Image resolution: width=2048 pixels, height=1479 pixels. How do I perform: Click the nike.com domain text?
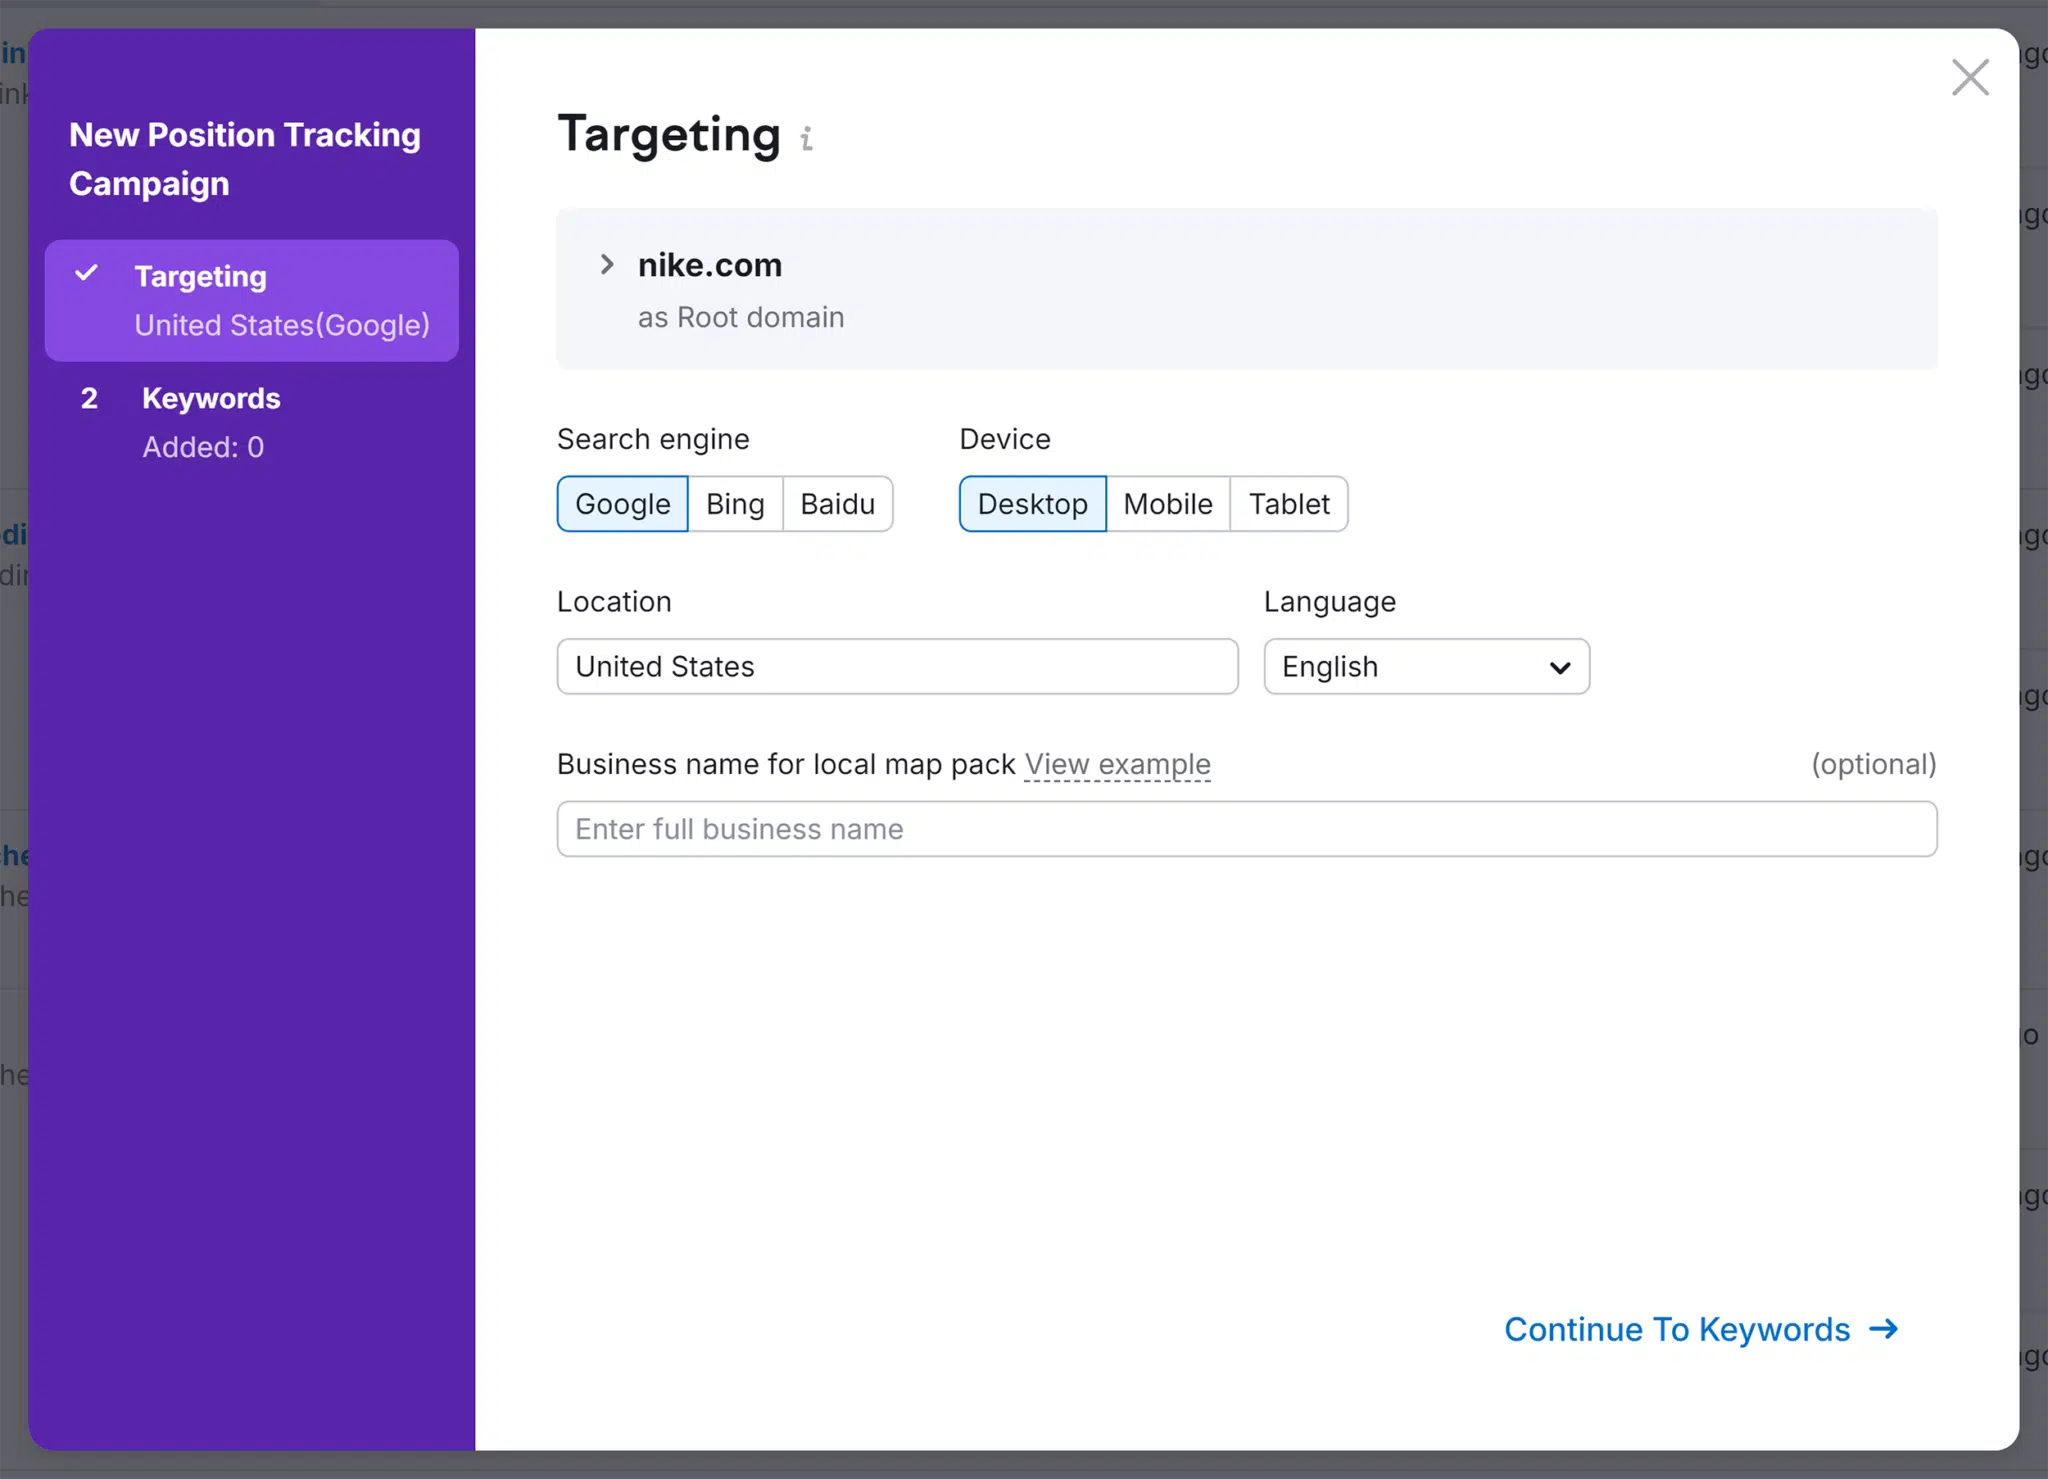[x=710, y=265]
